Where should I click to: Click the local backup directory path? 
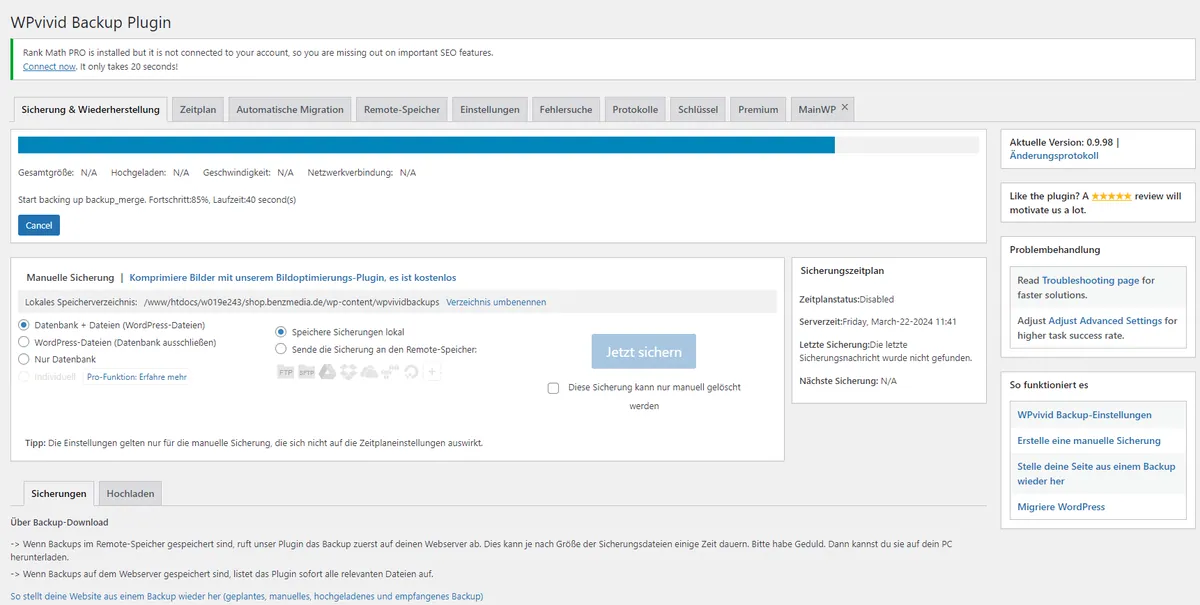(x=292, y=302)
